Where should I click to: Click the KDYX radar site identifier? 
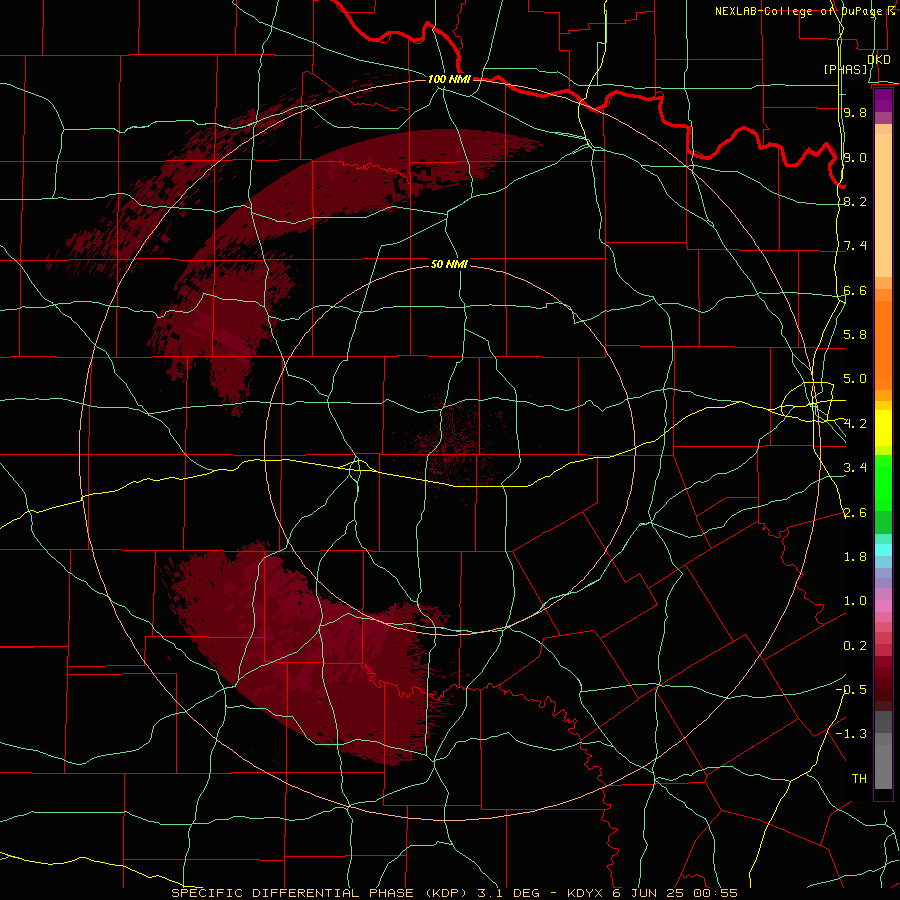585,893
